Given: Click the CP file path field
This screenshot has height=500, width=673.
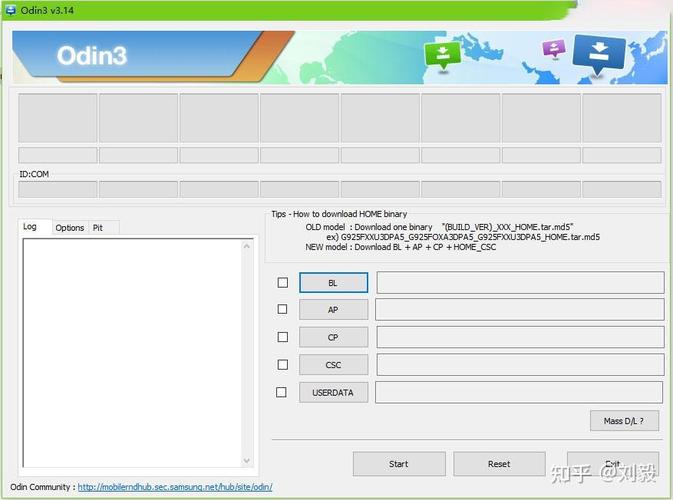Looking at the screenshot, I should pyautogui.click(x=519, y=337).
